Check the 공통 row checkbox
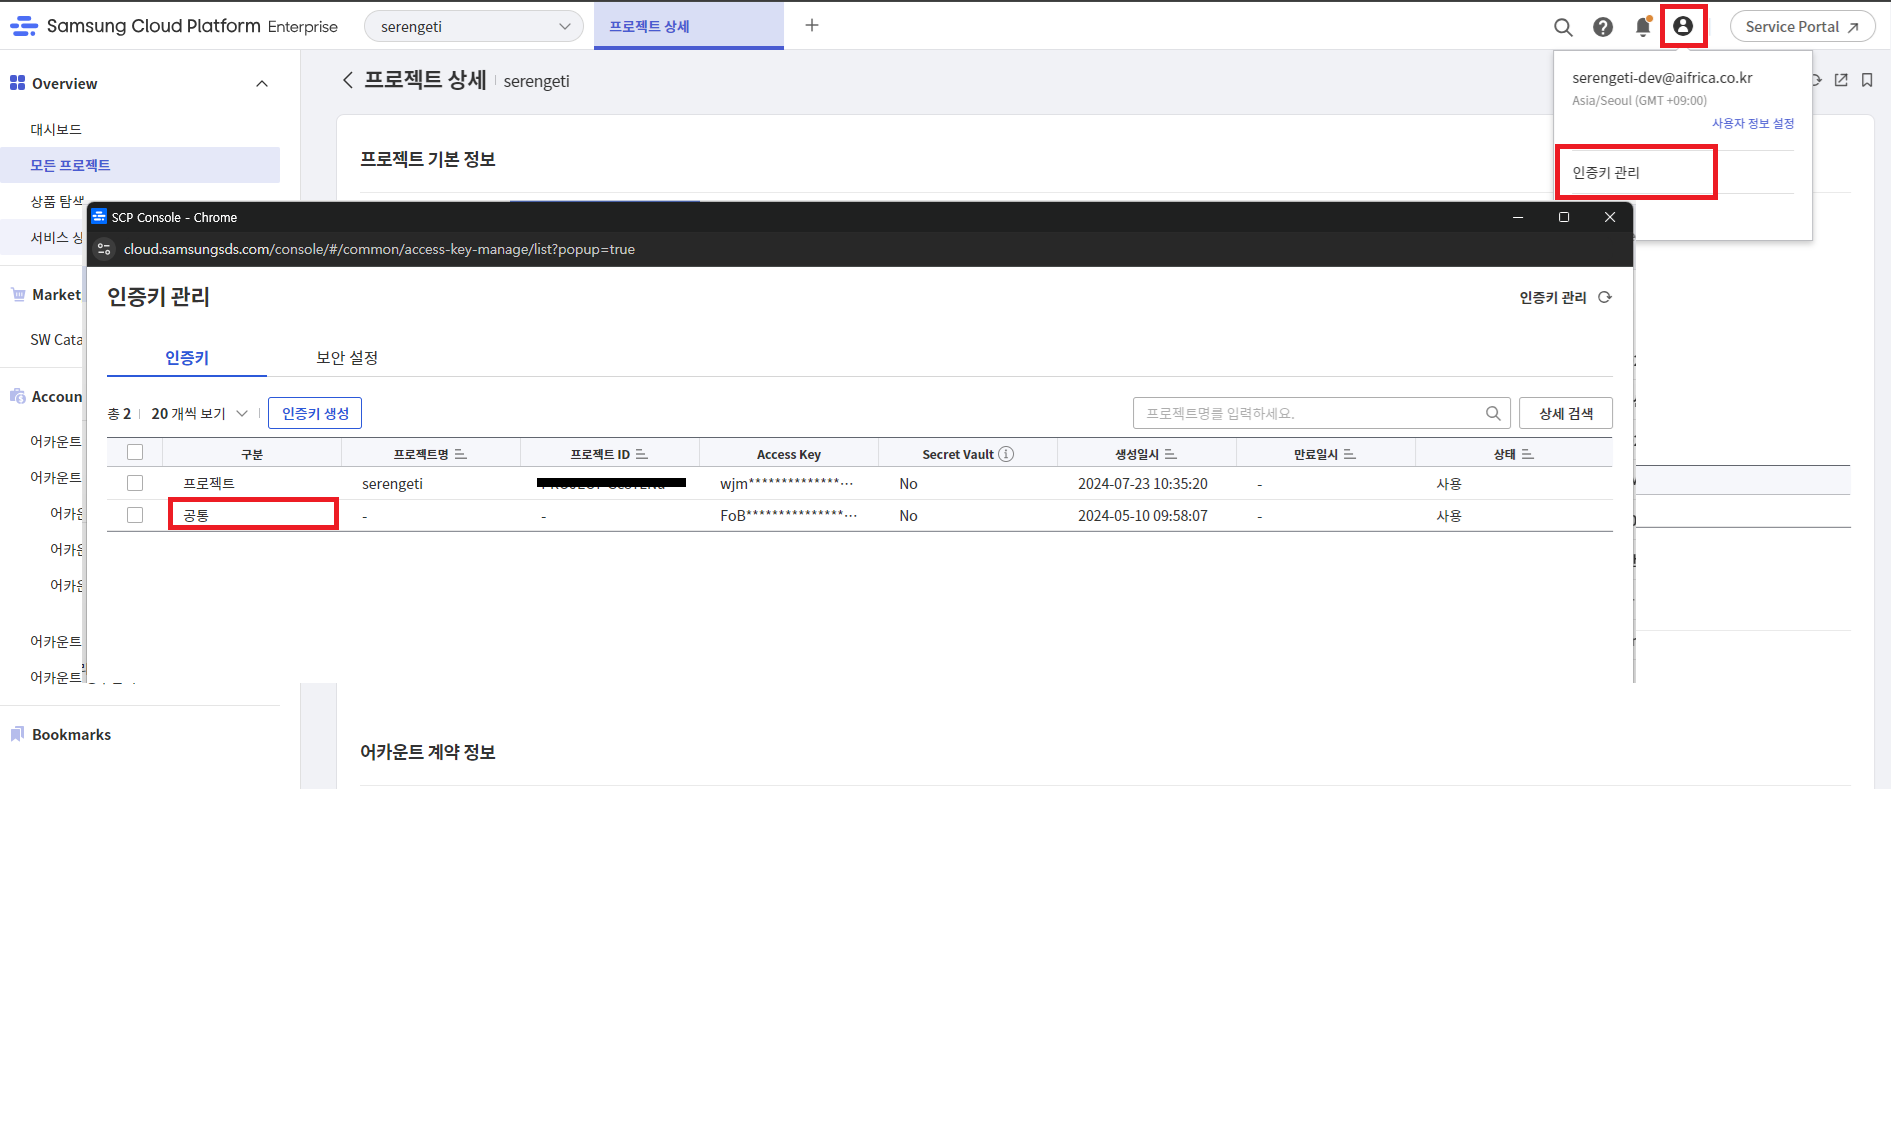Viewport: 1891px width, 1122px height. coord(135,515)
